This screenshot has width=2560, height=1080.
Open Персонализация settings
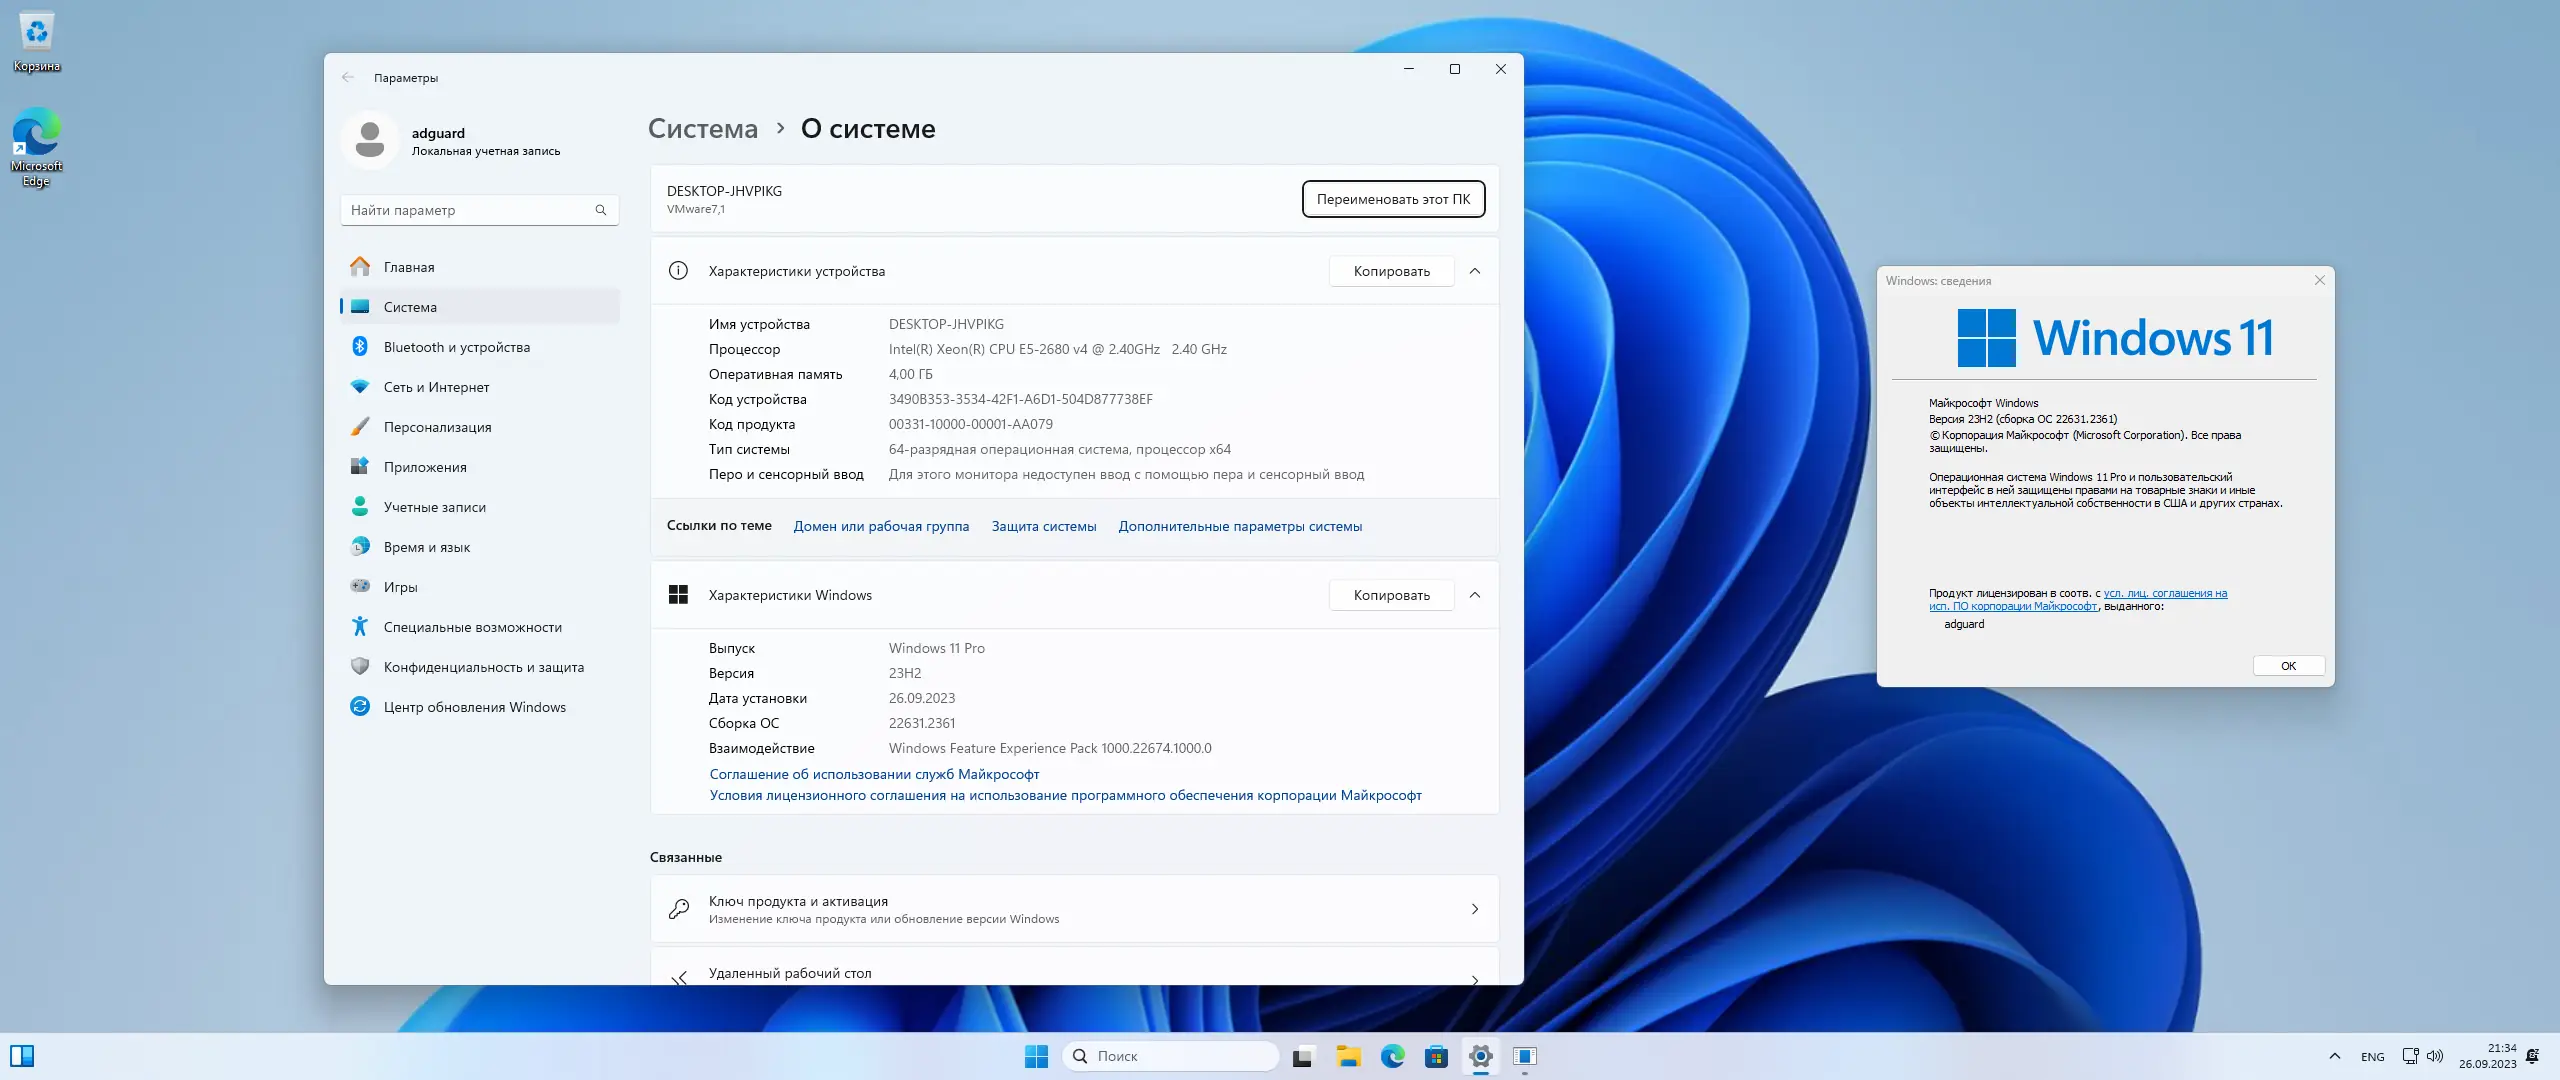click(x=437, y=427)
